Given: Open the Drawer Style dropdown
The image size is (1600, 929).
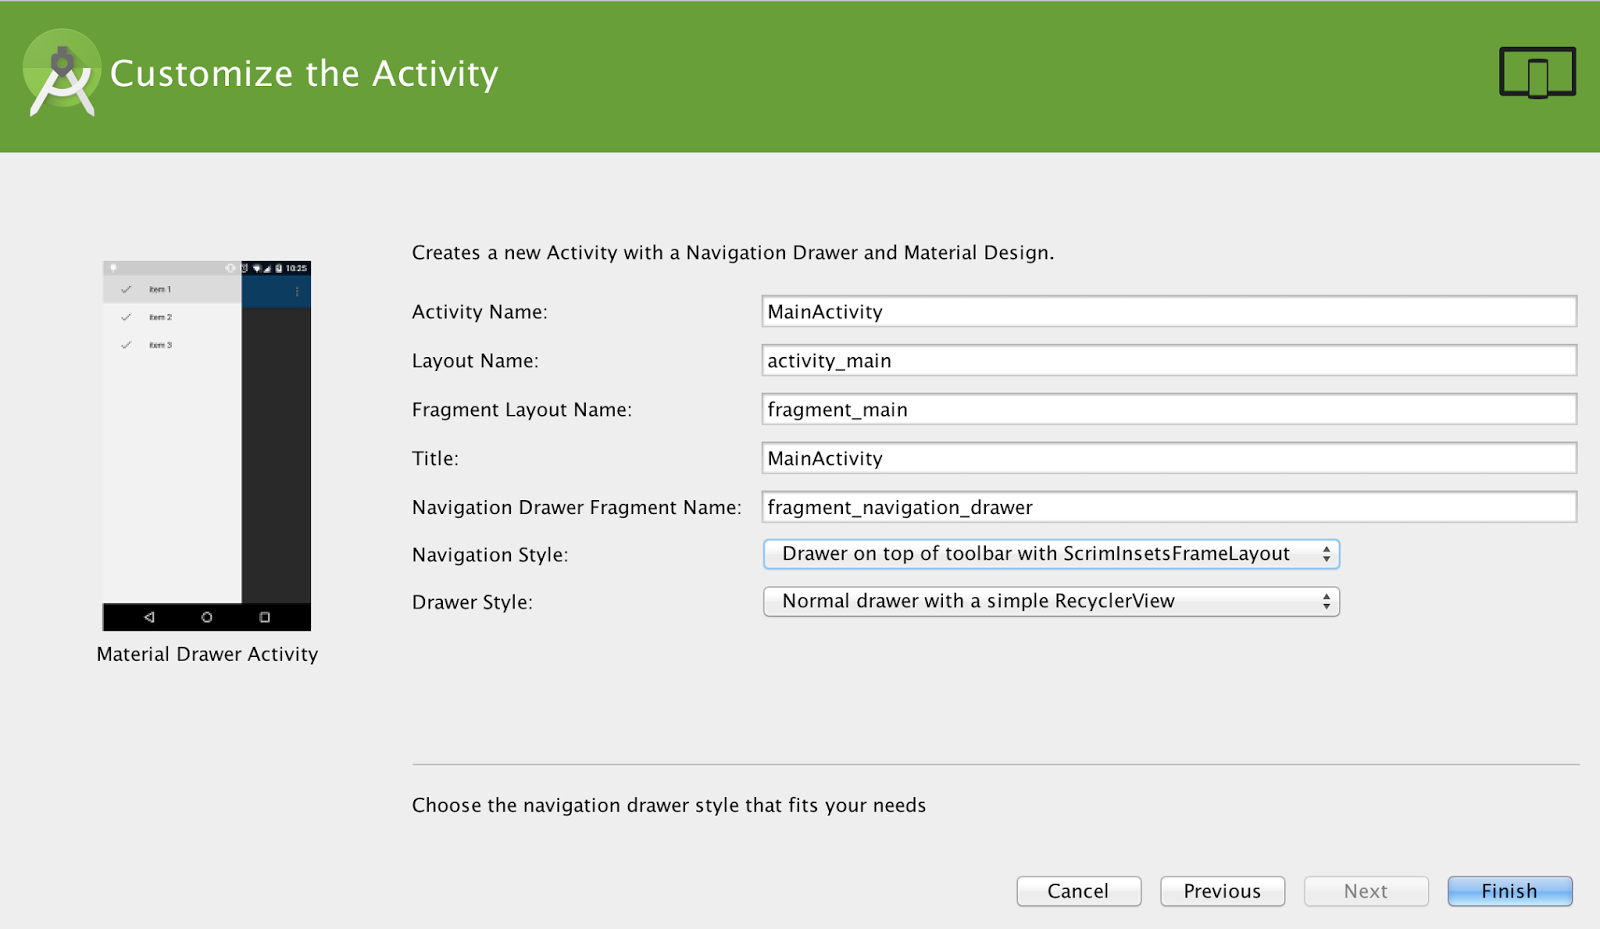Looking at the screenshot, I should click(x=1050, y=601).
